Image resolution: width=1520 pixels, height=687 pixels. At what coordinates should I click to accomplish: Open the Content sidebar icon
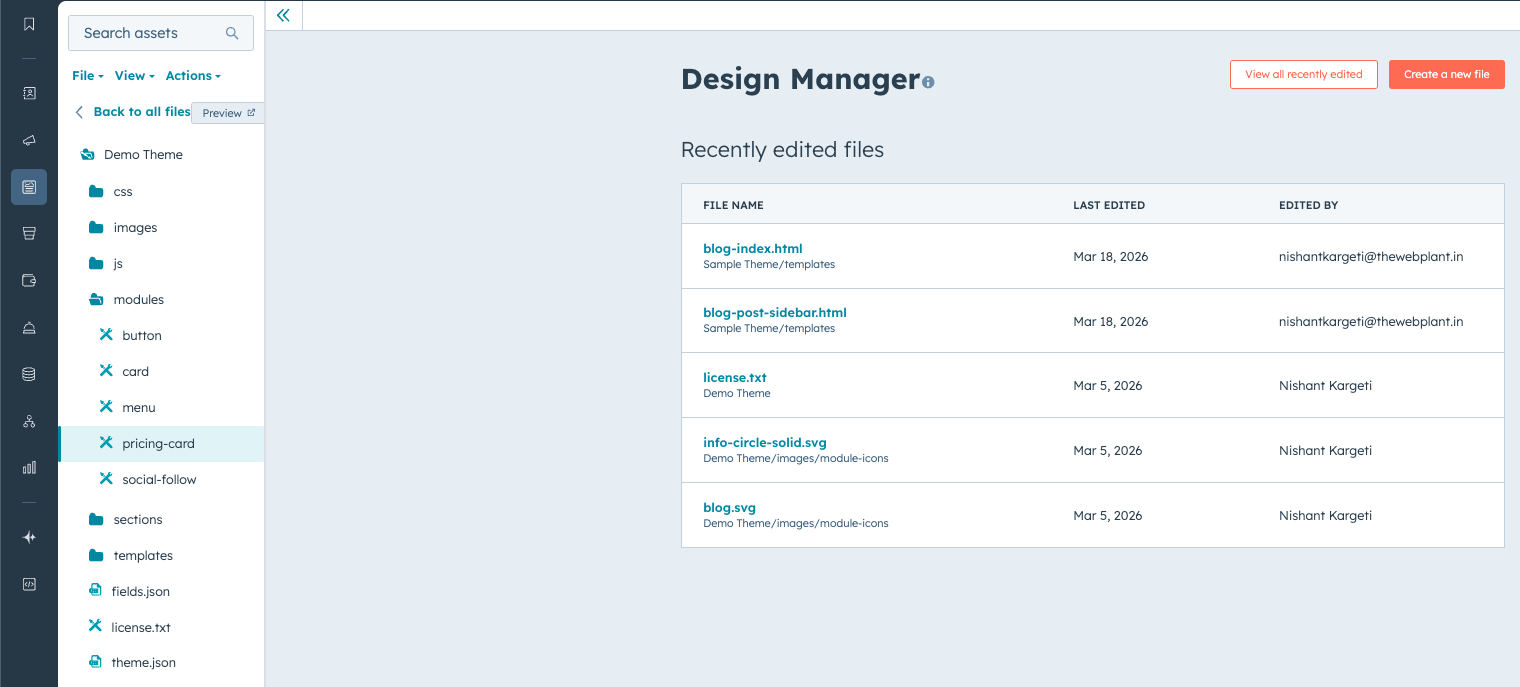[29, 187]
